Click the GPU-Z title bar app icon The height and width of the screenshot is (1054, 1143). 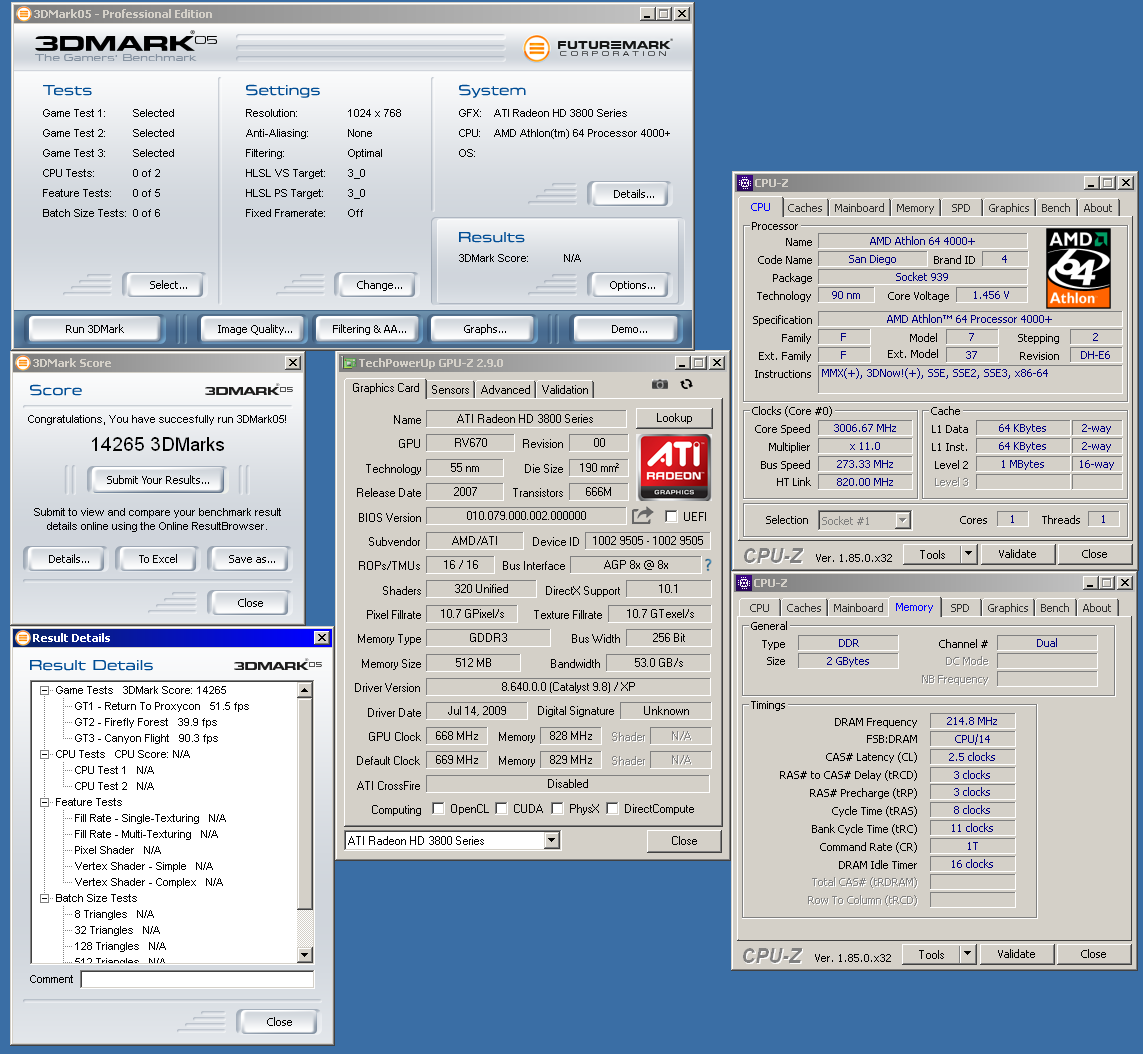349,363
